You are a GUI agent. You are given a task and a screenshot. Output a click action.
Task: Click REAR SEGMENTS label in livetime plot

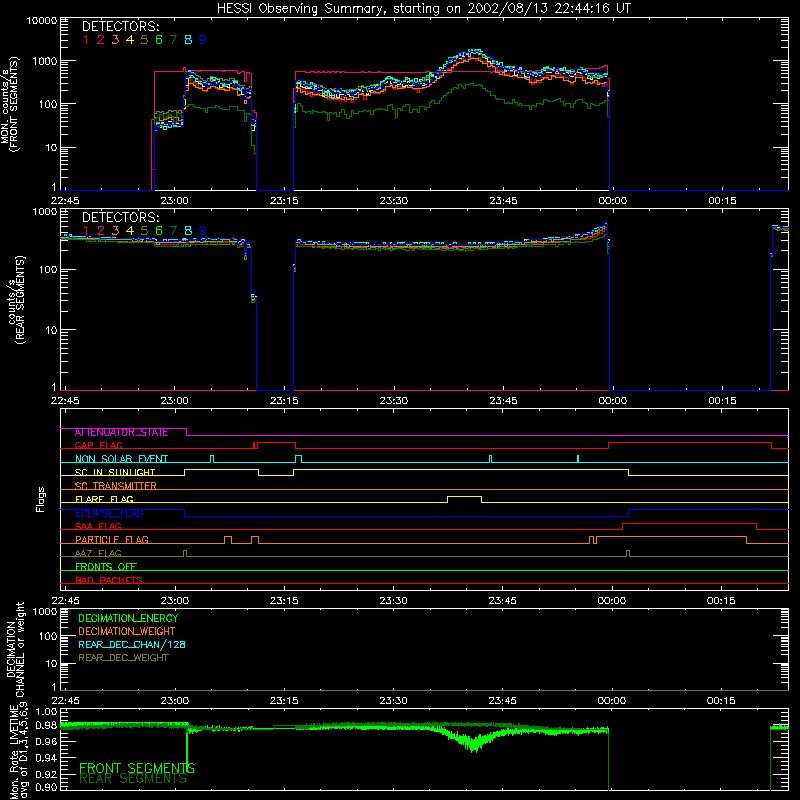coord(133,779)
